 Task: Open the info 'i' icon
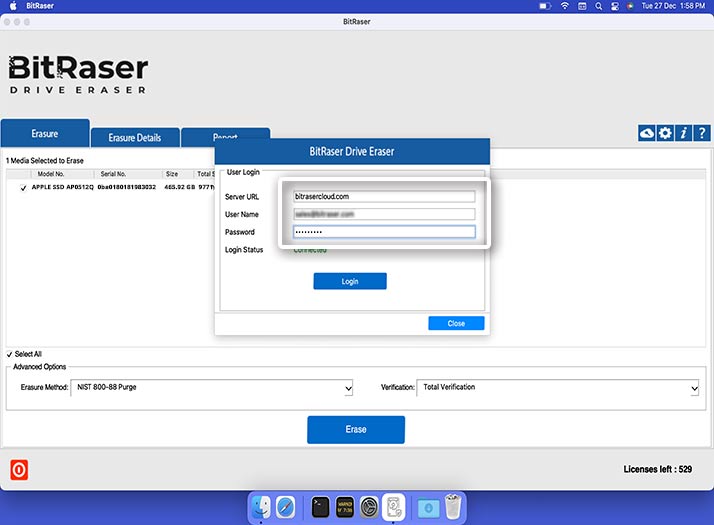683,133
